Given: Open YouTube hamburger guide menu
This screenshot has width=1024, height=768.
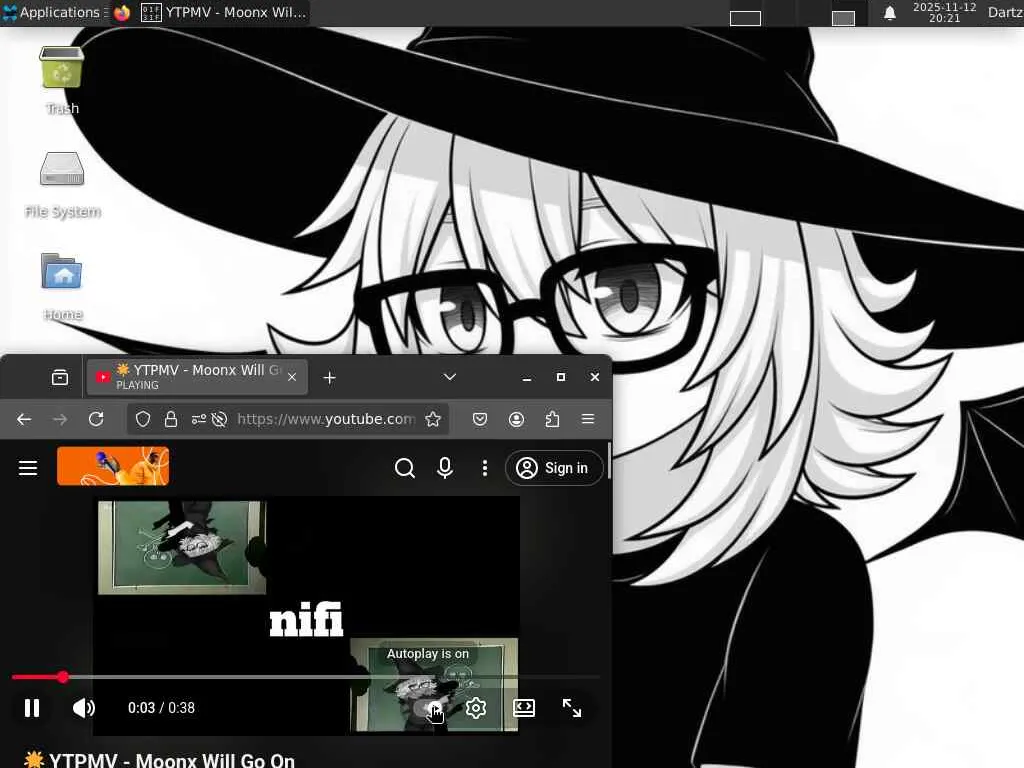Looking at the screenshot, I should (28, 468).
